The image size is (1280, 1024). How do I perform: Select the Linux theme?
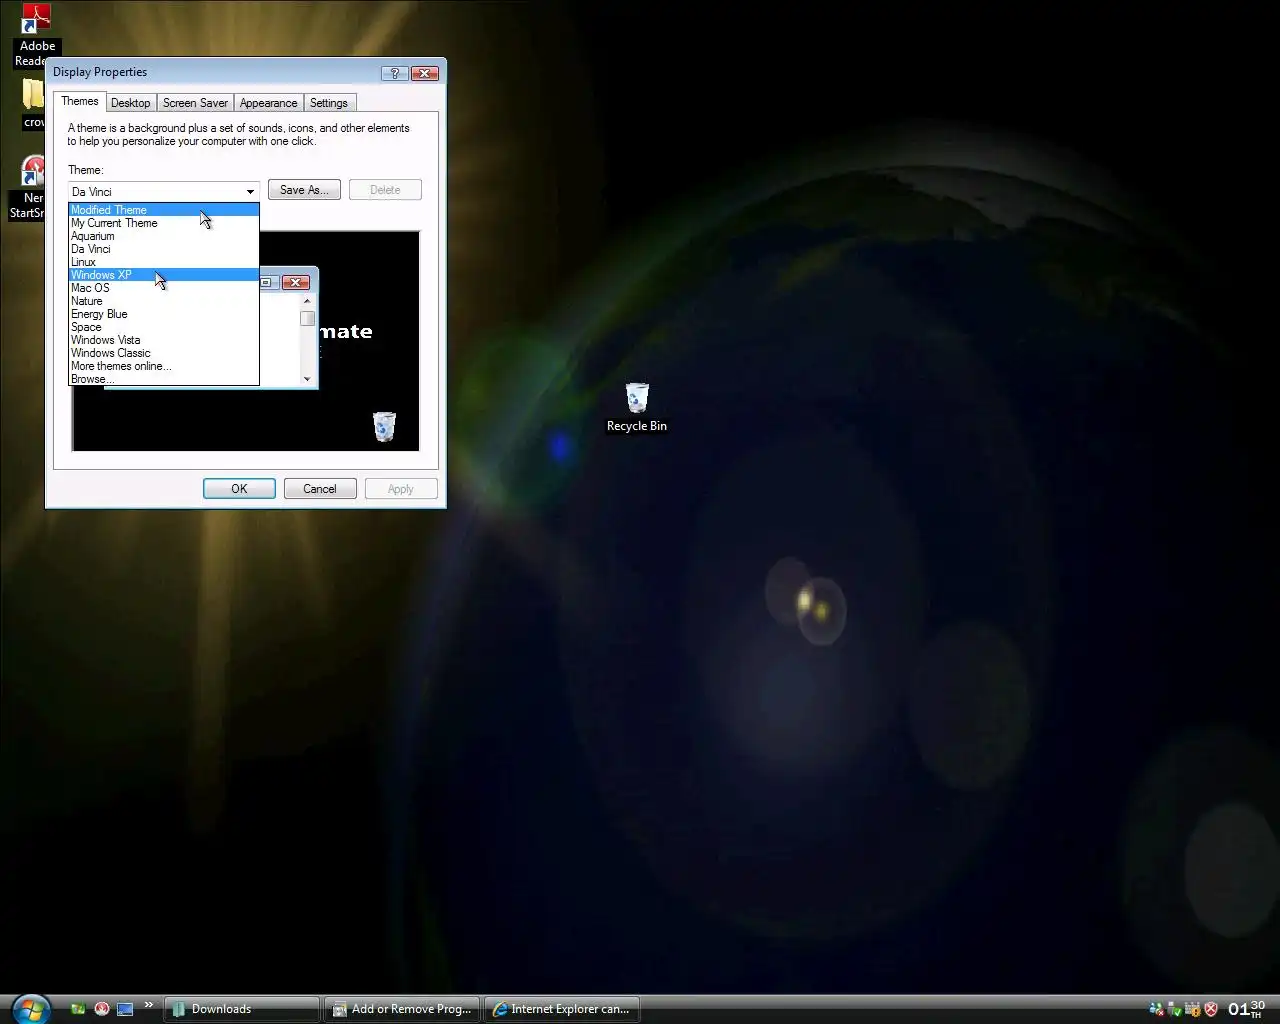(164, 262)
